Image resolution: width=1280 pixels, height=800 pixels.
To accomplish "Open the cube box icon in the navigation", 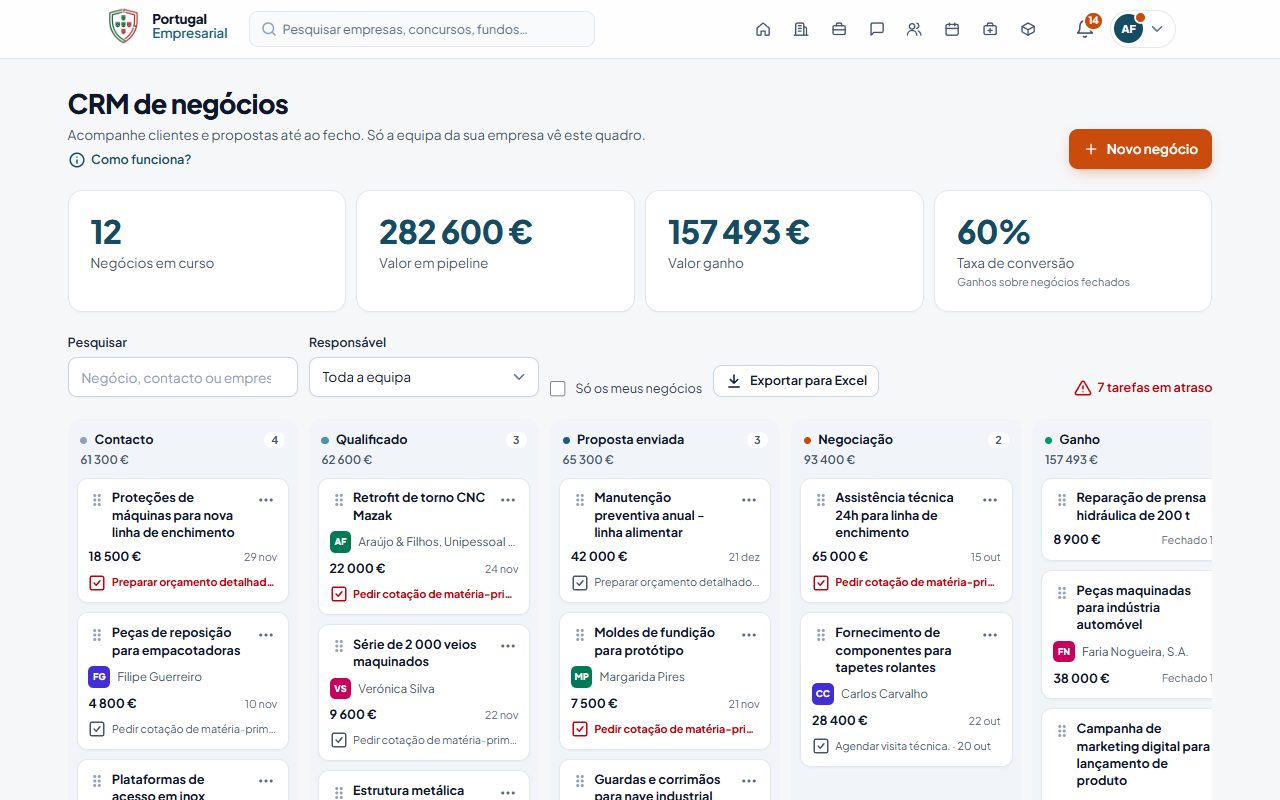I will coord(1028,29).
